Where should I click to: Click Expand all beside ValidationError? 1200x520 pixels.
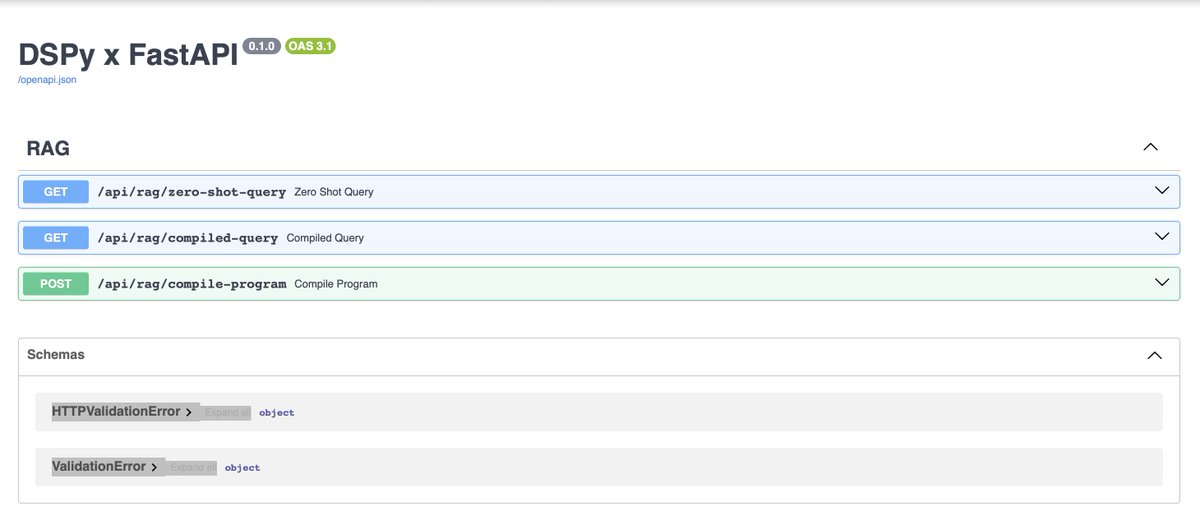pos(192,467)
